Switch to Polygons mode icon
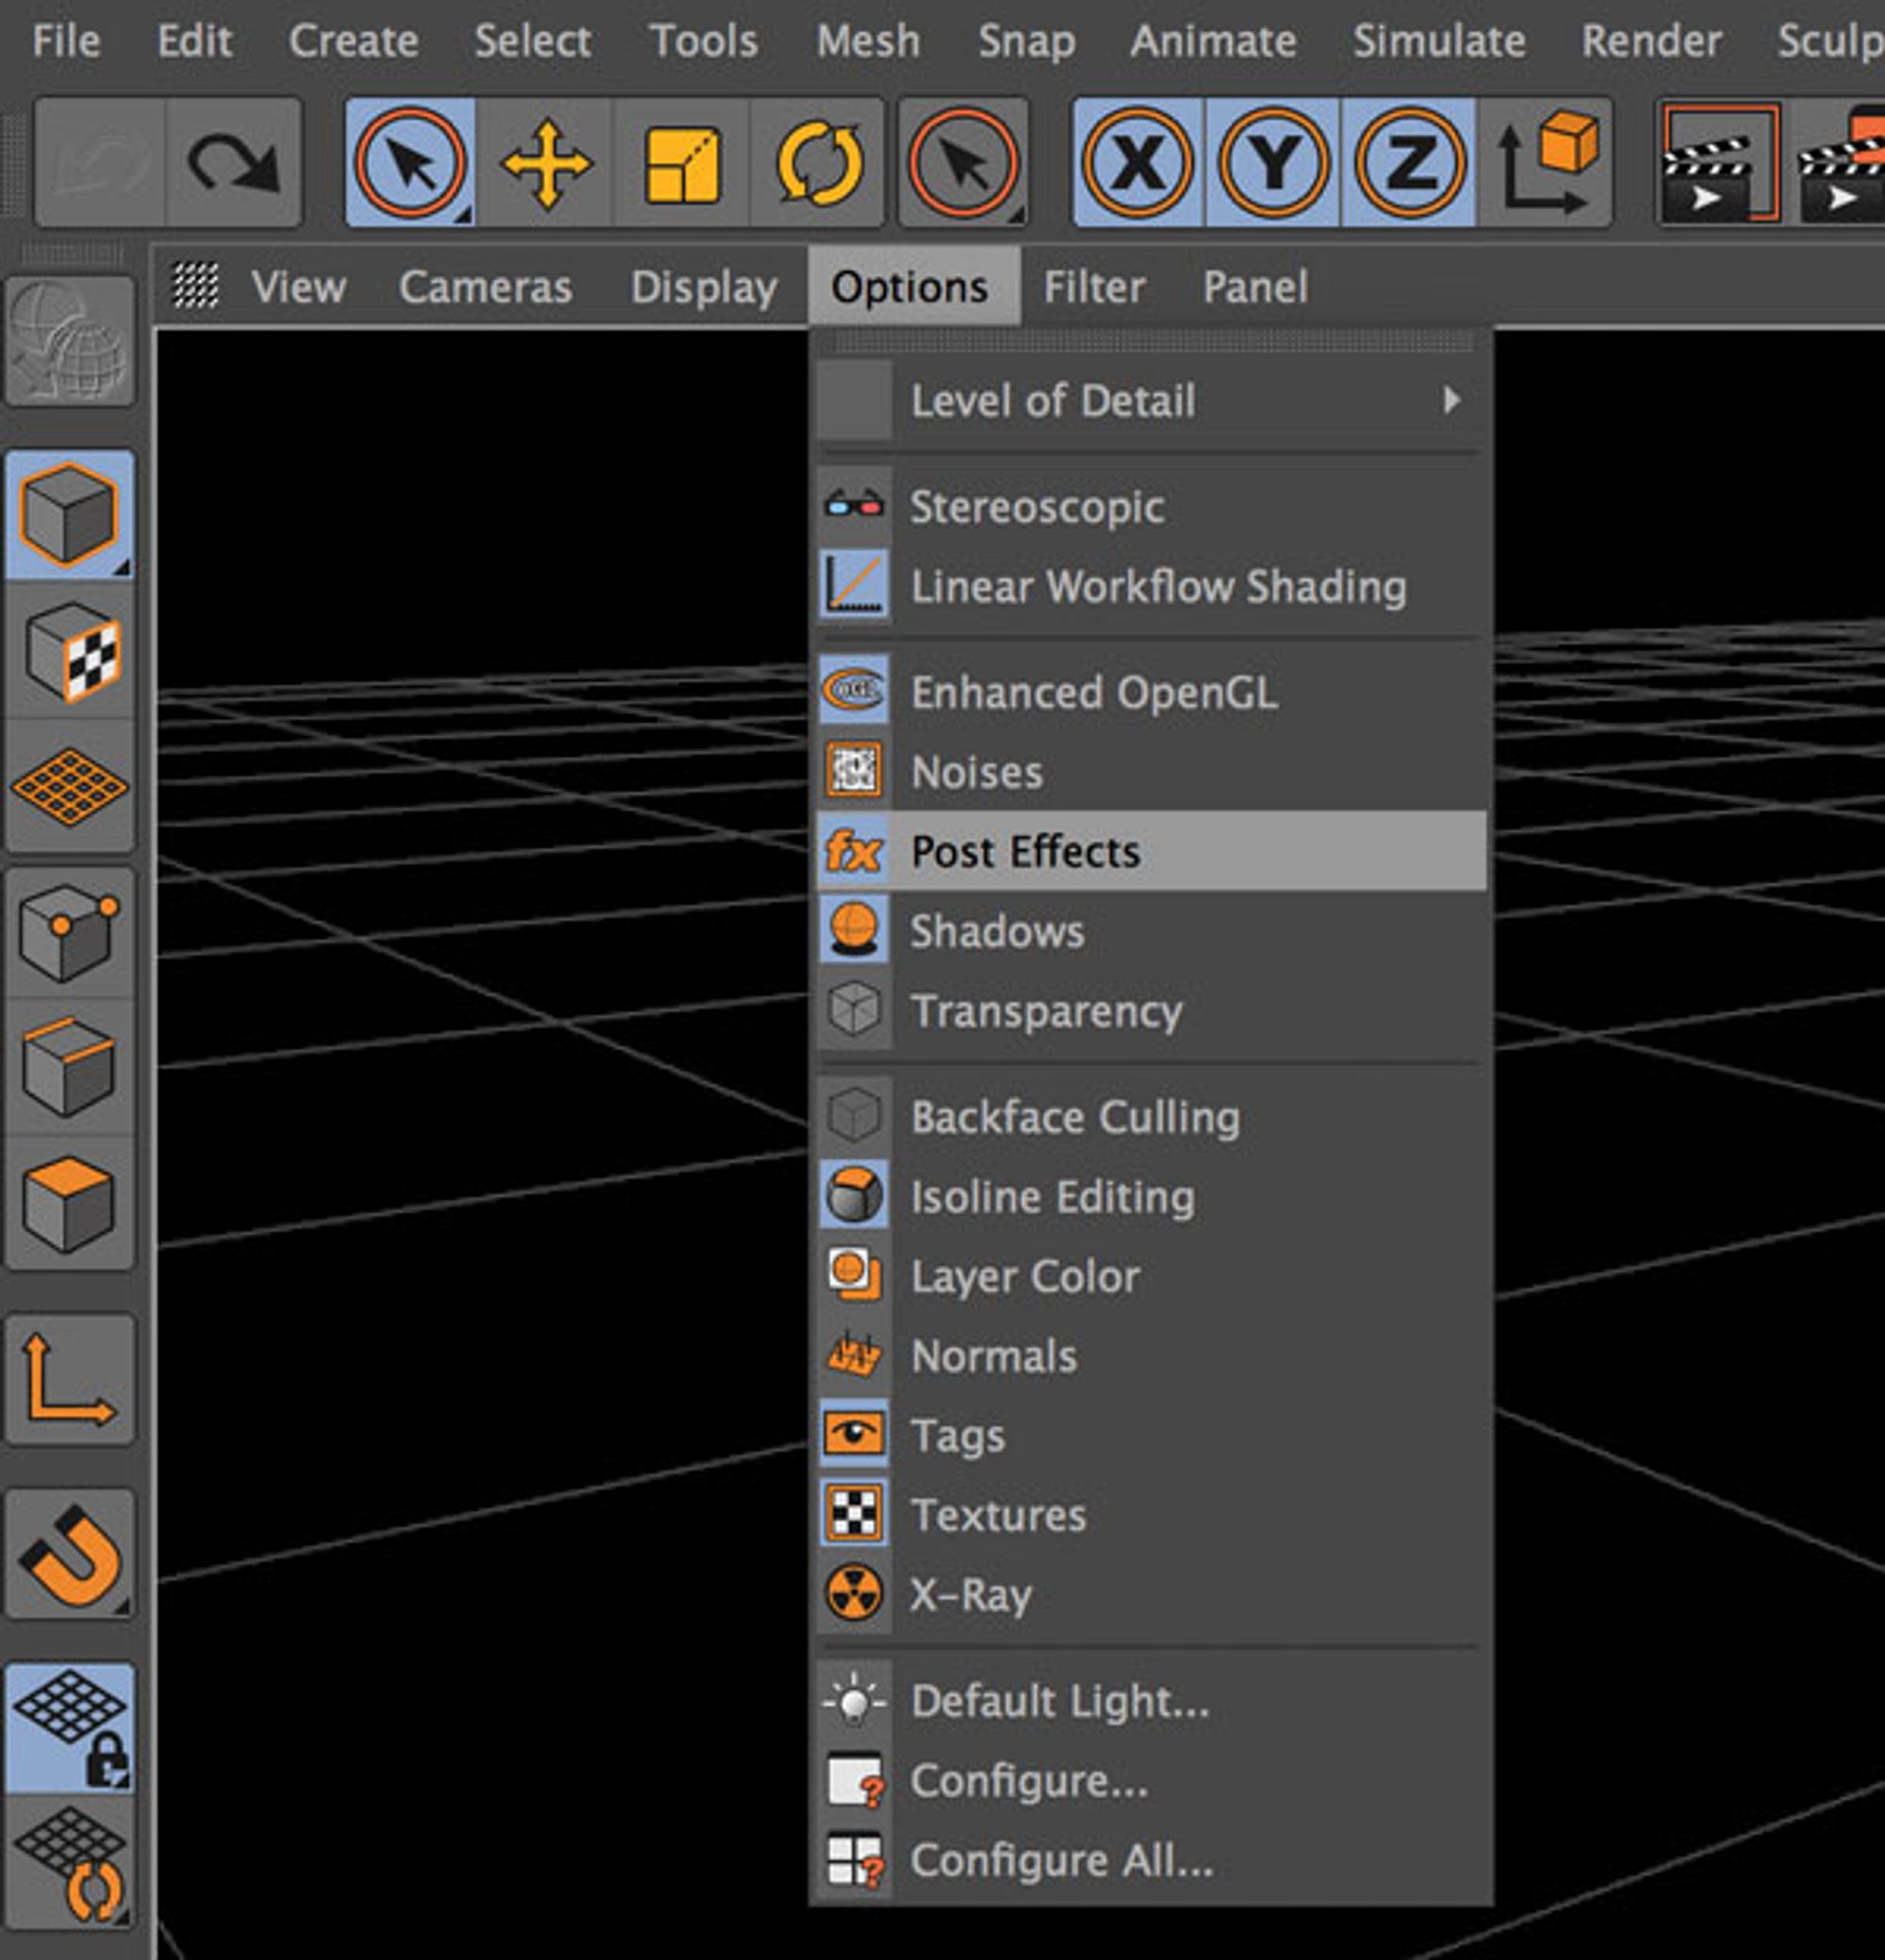Image resolution: width=1885 pixels, height=1960 pixels. coord(70,1203)
